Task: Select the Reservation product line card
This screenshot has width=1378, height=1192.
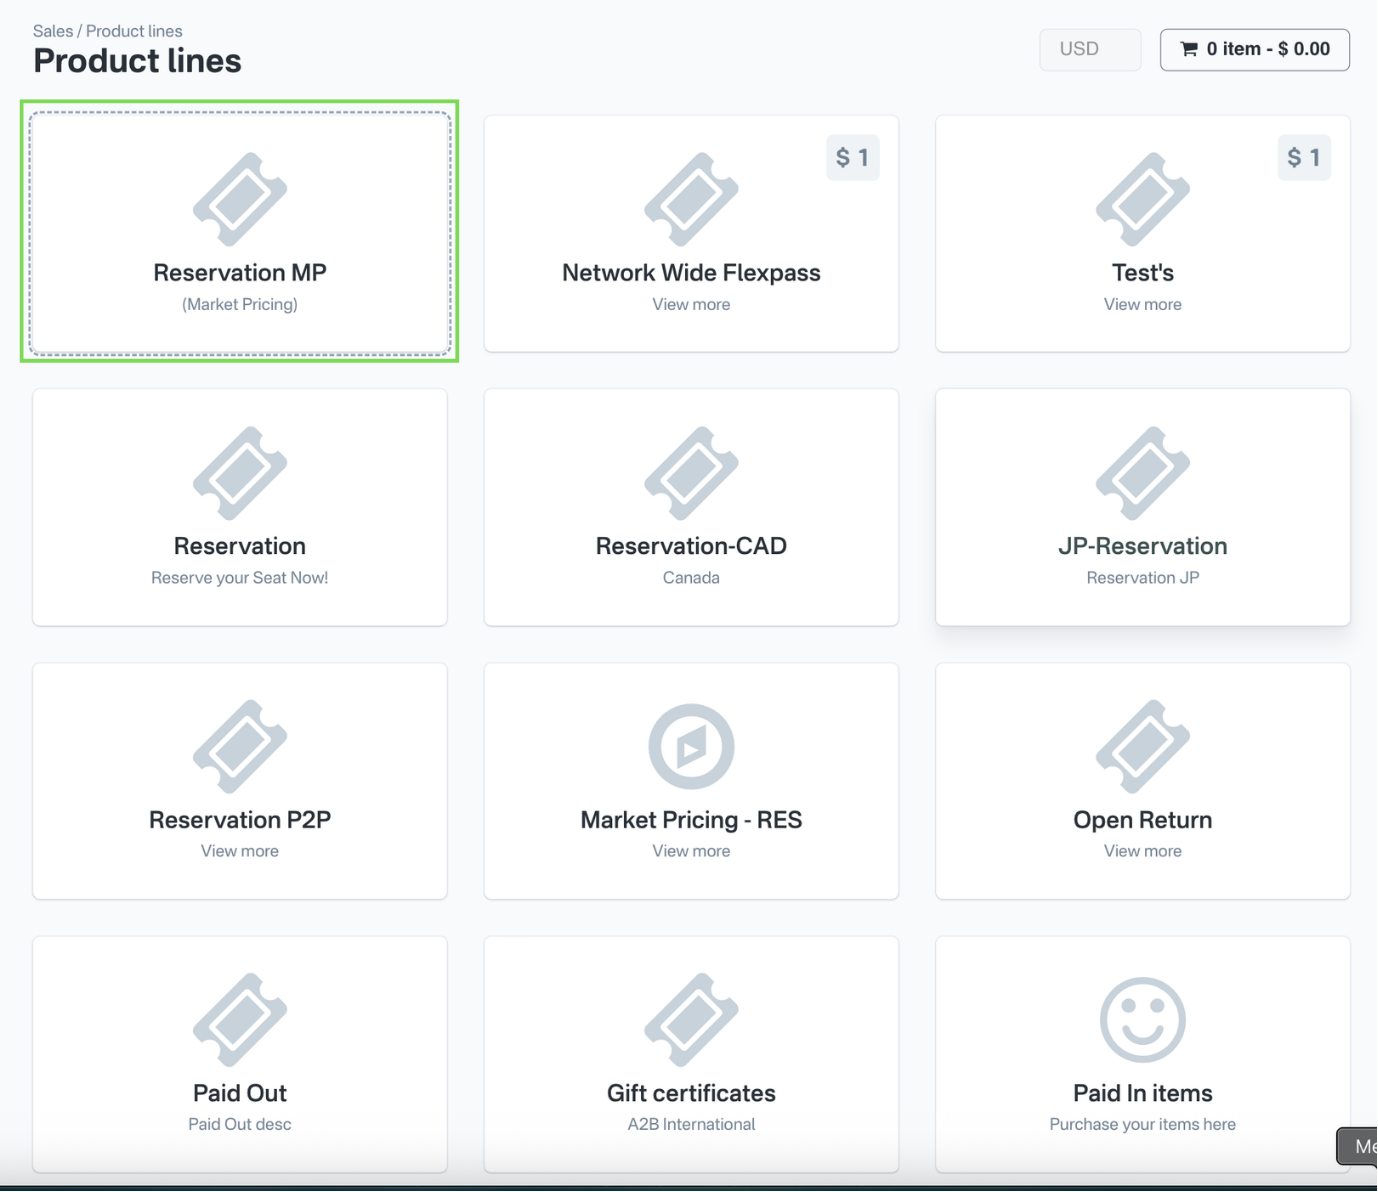Action: tap(239, 507)
